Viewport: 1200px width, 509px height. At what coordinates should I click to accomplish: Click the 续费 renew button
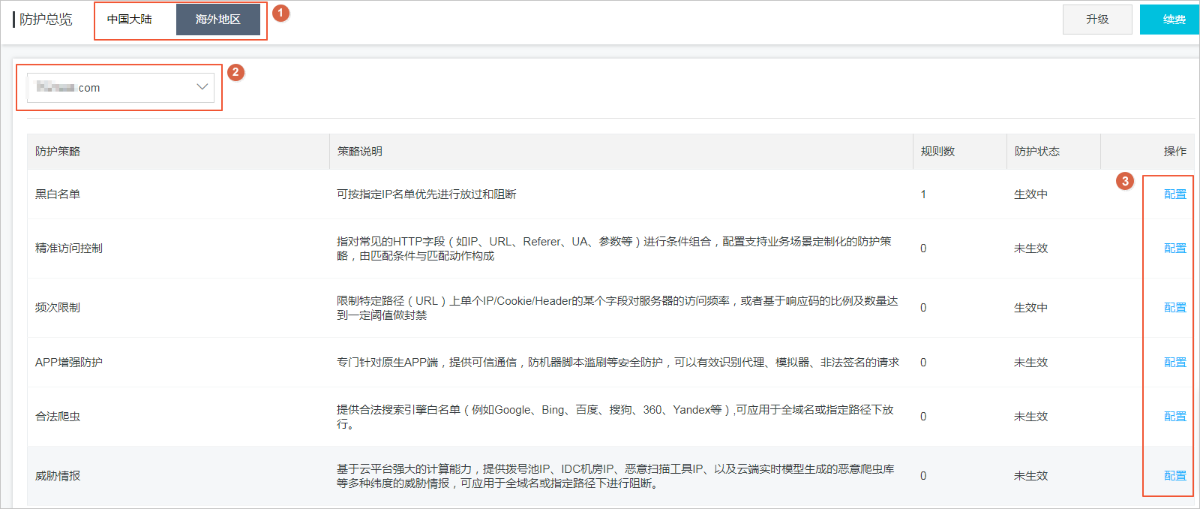click(x=1170, y=19)
